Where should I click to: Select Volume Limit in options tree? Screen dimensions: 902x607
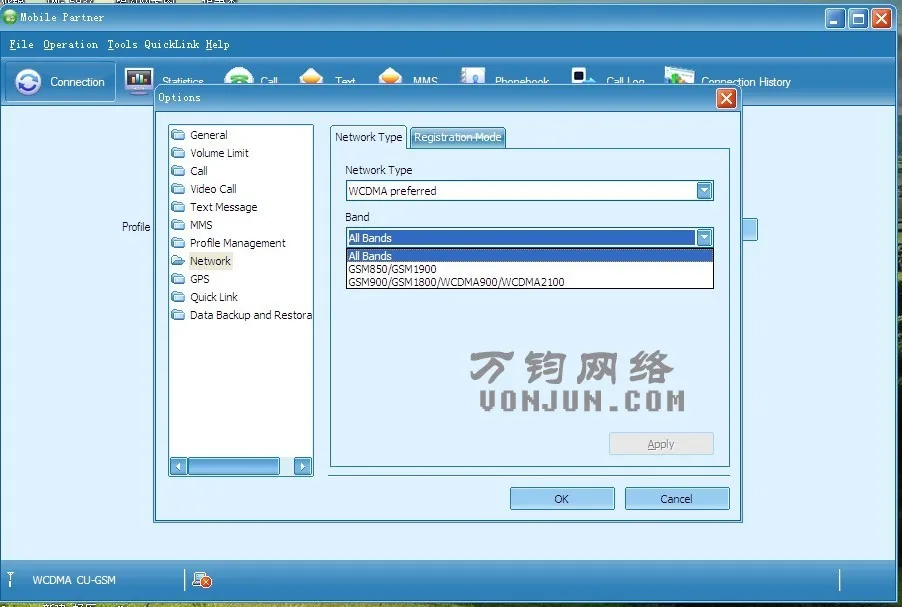(219, 152)
